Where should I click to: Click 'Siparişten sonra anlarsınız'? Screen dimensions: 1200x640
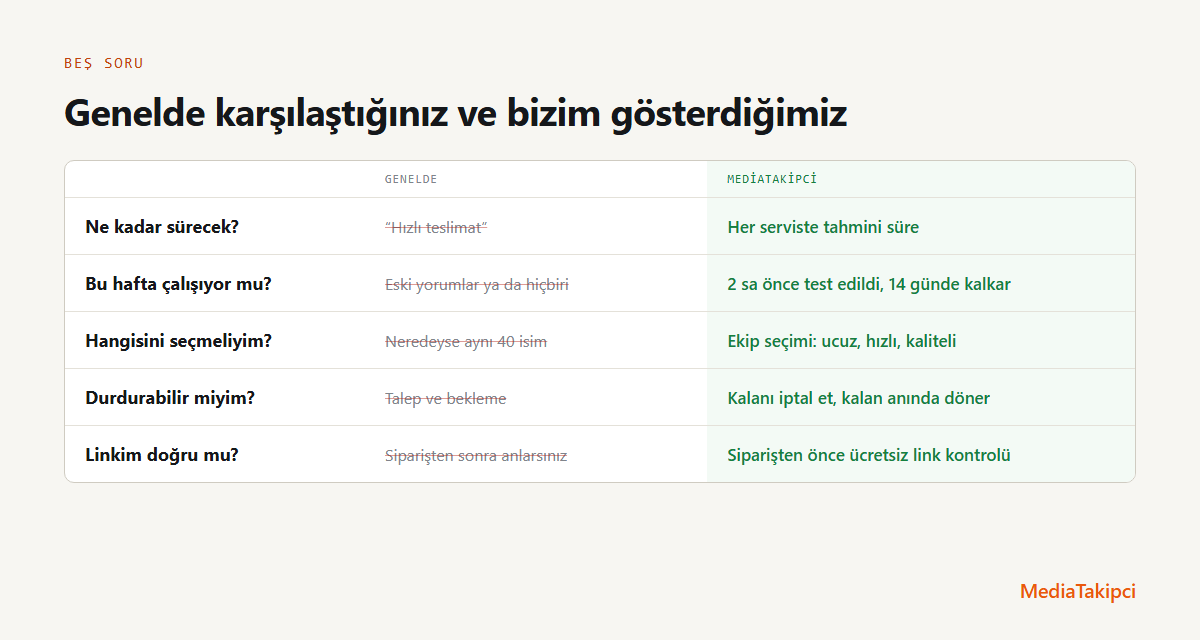(x=476, y=455)
